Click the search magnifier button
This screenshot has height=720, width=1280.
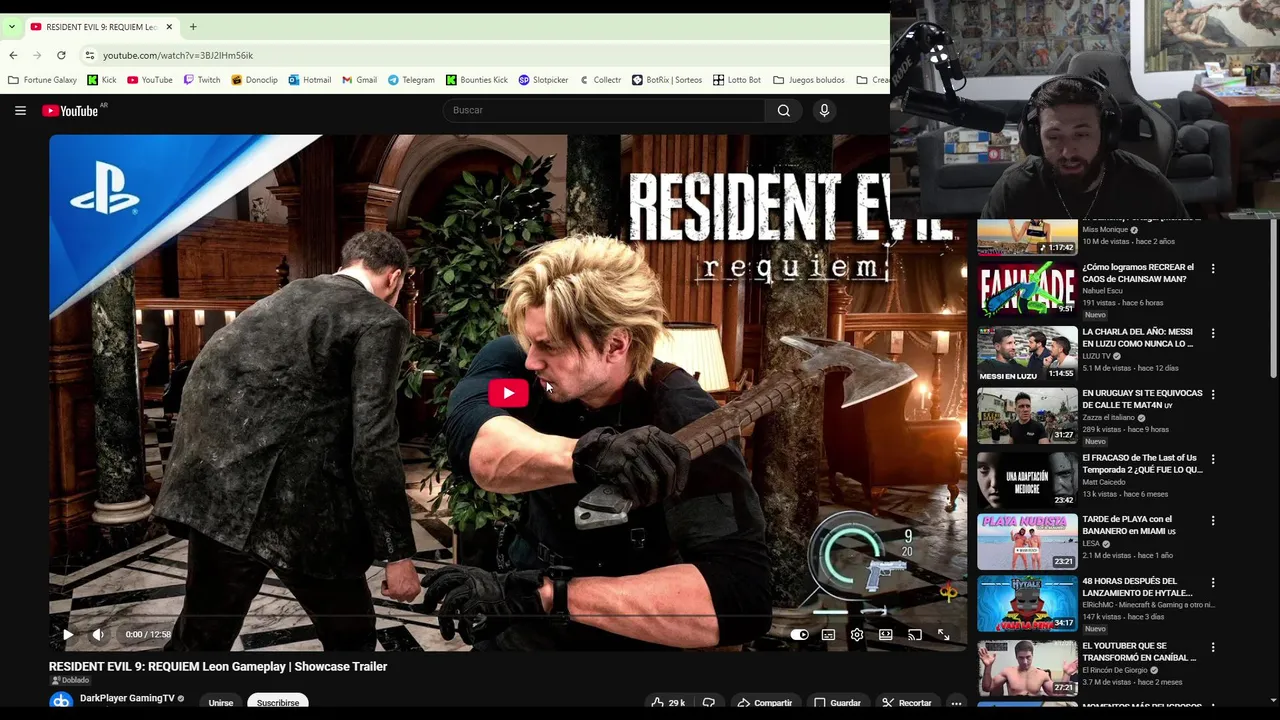784,110
